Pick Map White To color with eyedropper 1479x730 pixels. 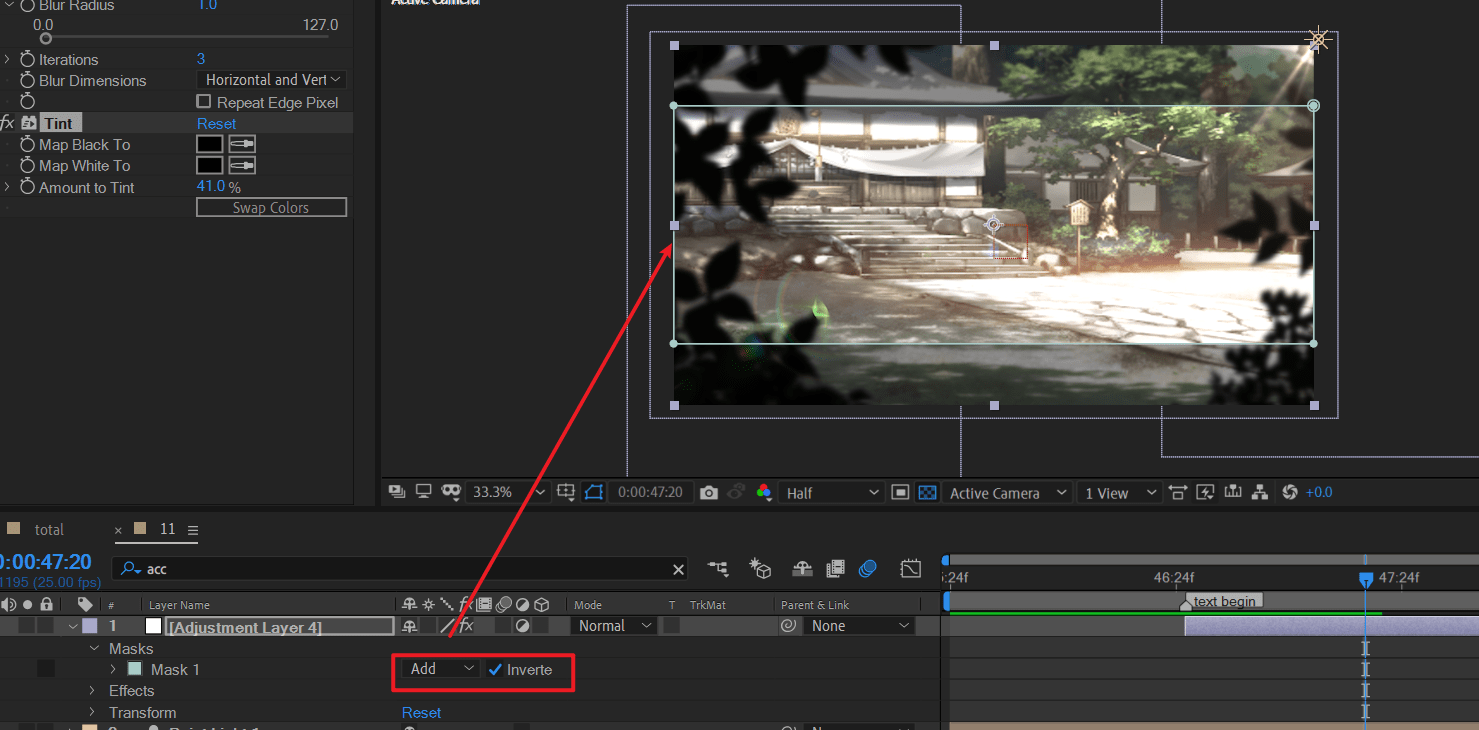pyautogui.click(x=242, y=165)
